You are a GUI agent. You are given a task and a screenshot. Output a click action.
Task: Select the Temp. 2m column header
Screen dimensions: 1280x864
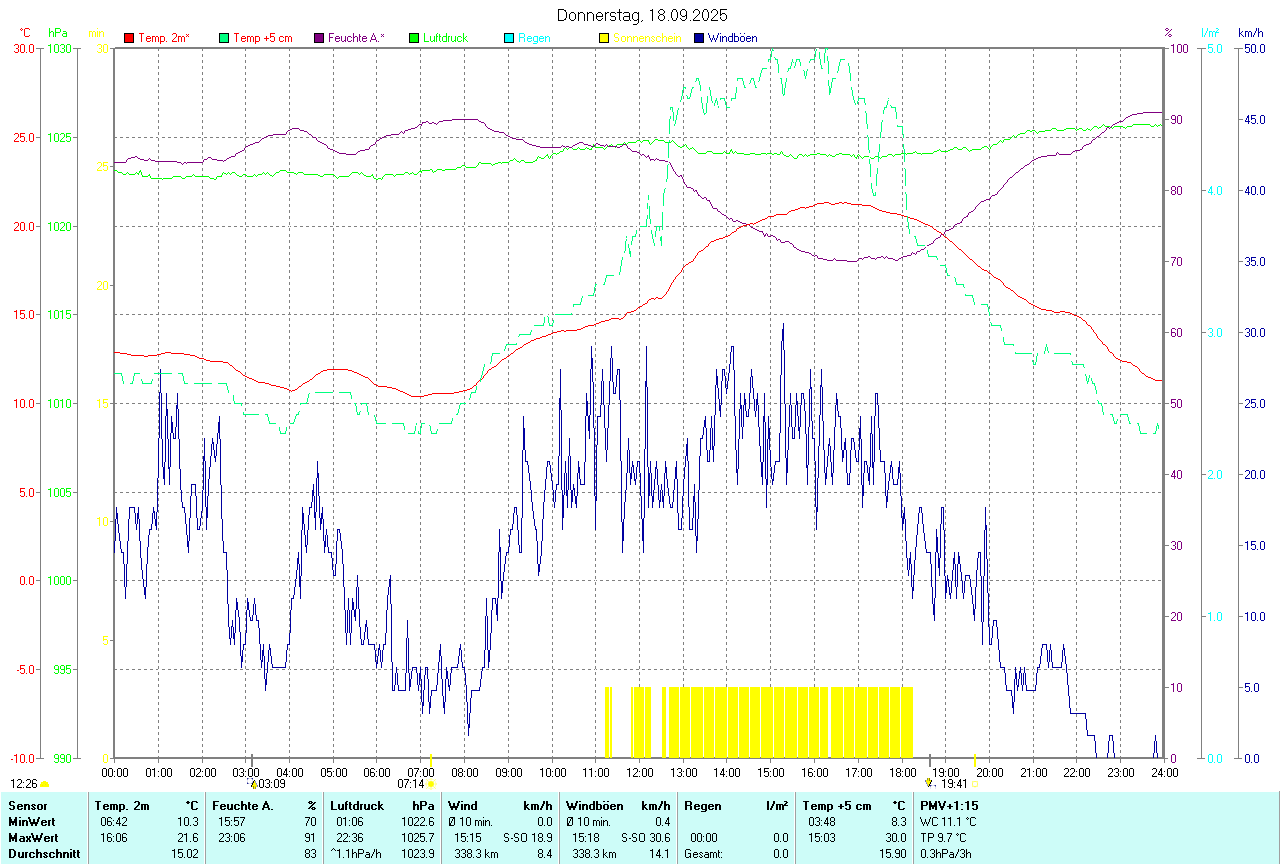click(122, 805)
